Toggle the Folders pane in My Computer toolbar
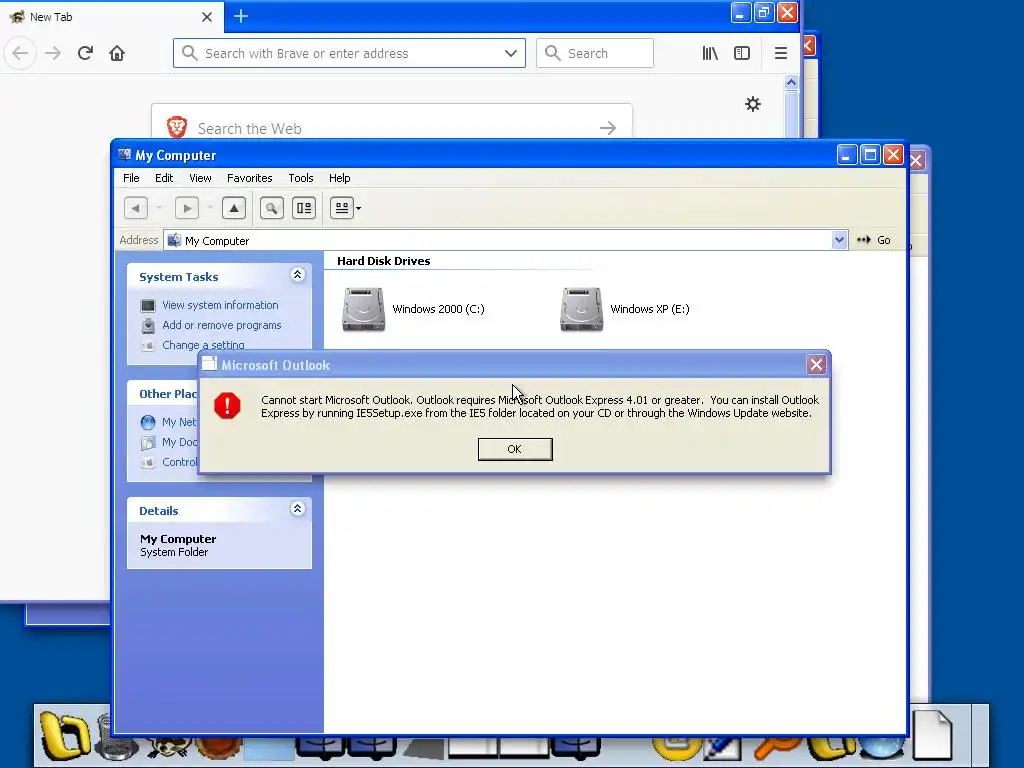Viewport: 1024px width, 768px height. [304, 208]
